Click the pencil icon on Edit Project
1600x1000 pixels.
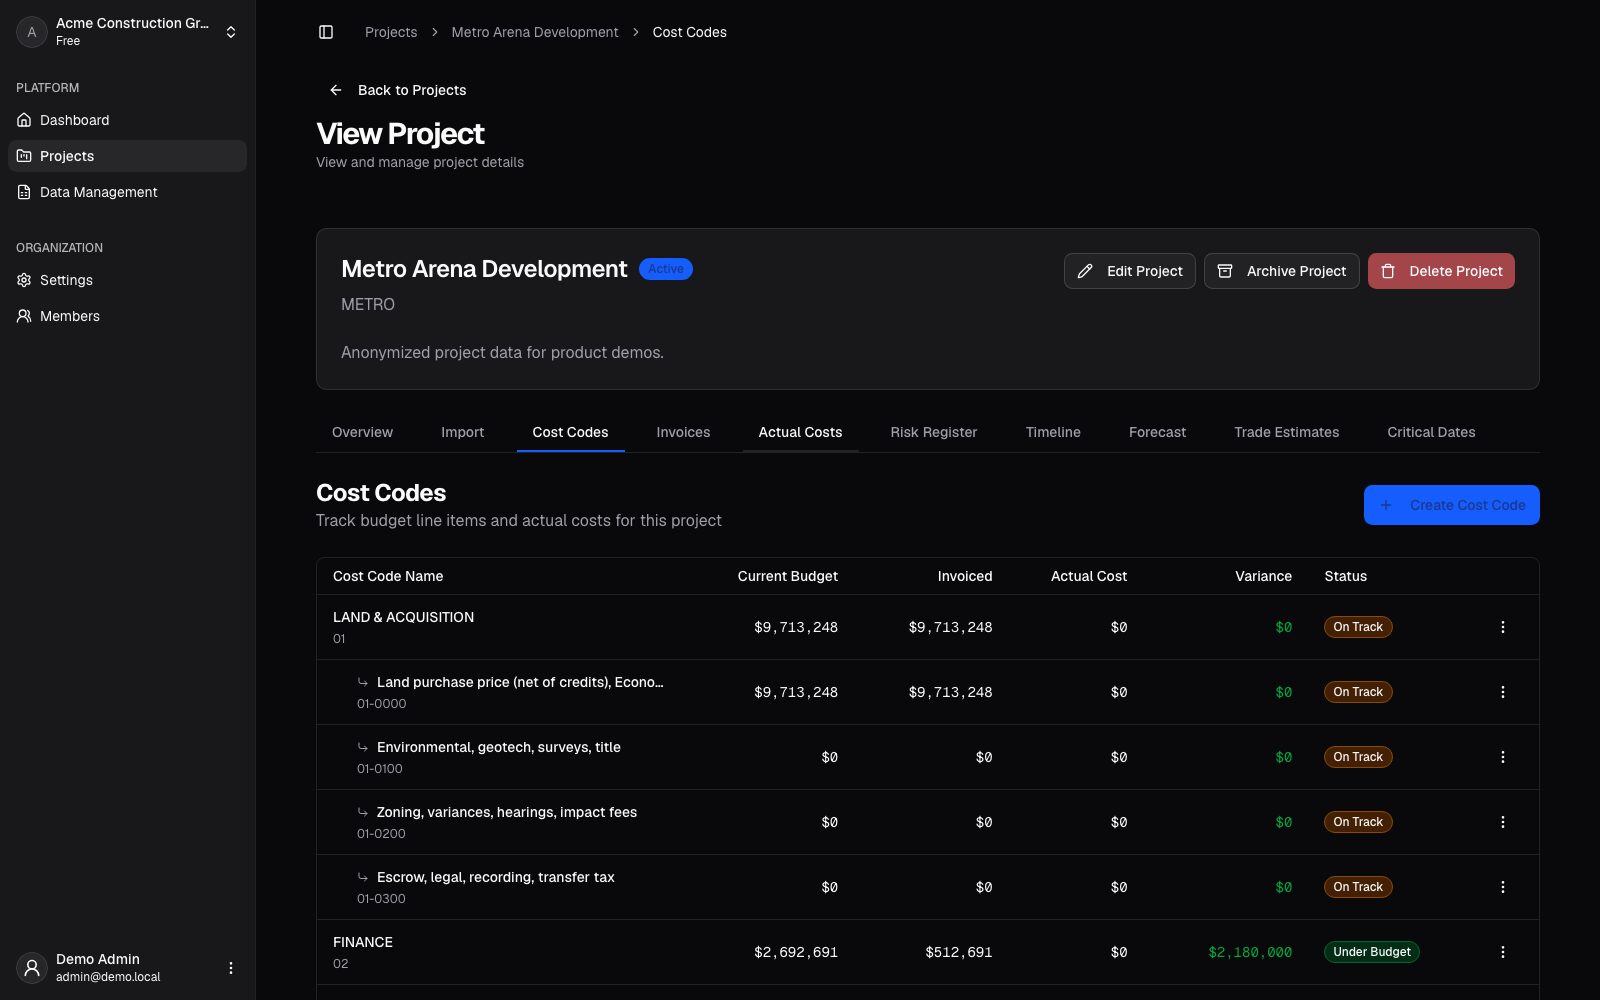click(1085, 271)
